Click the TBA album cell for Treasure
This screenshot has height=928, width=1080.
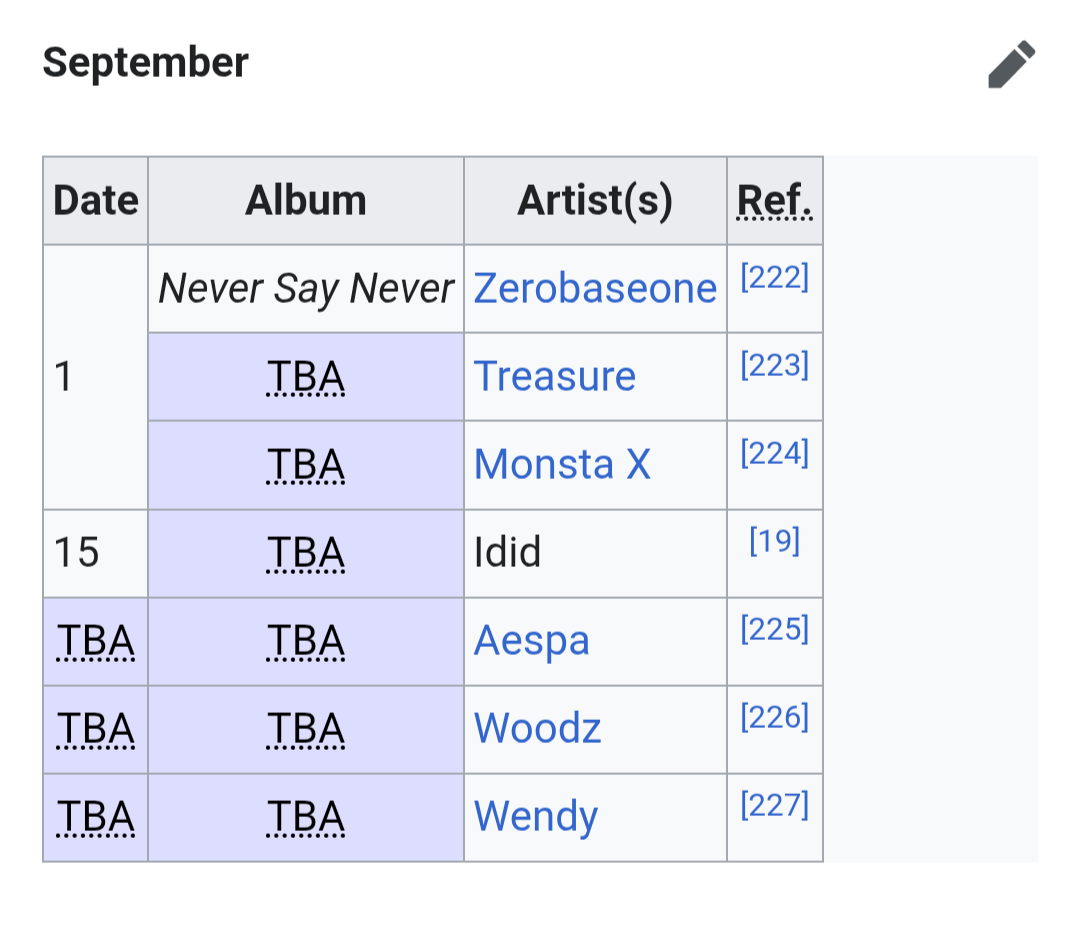[306, 377]
